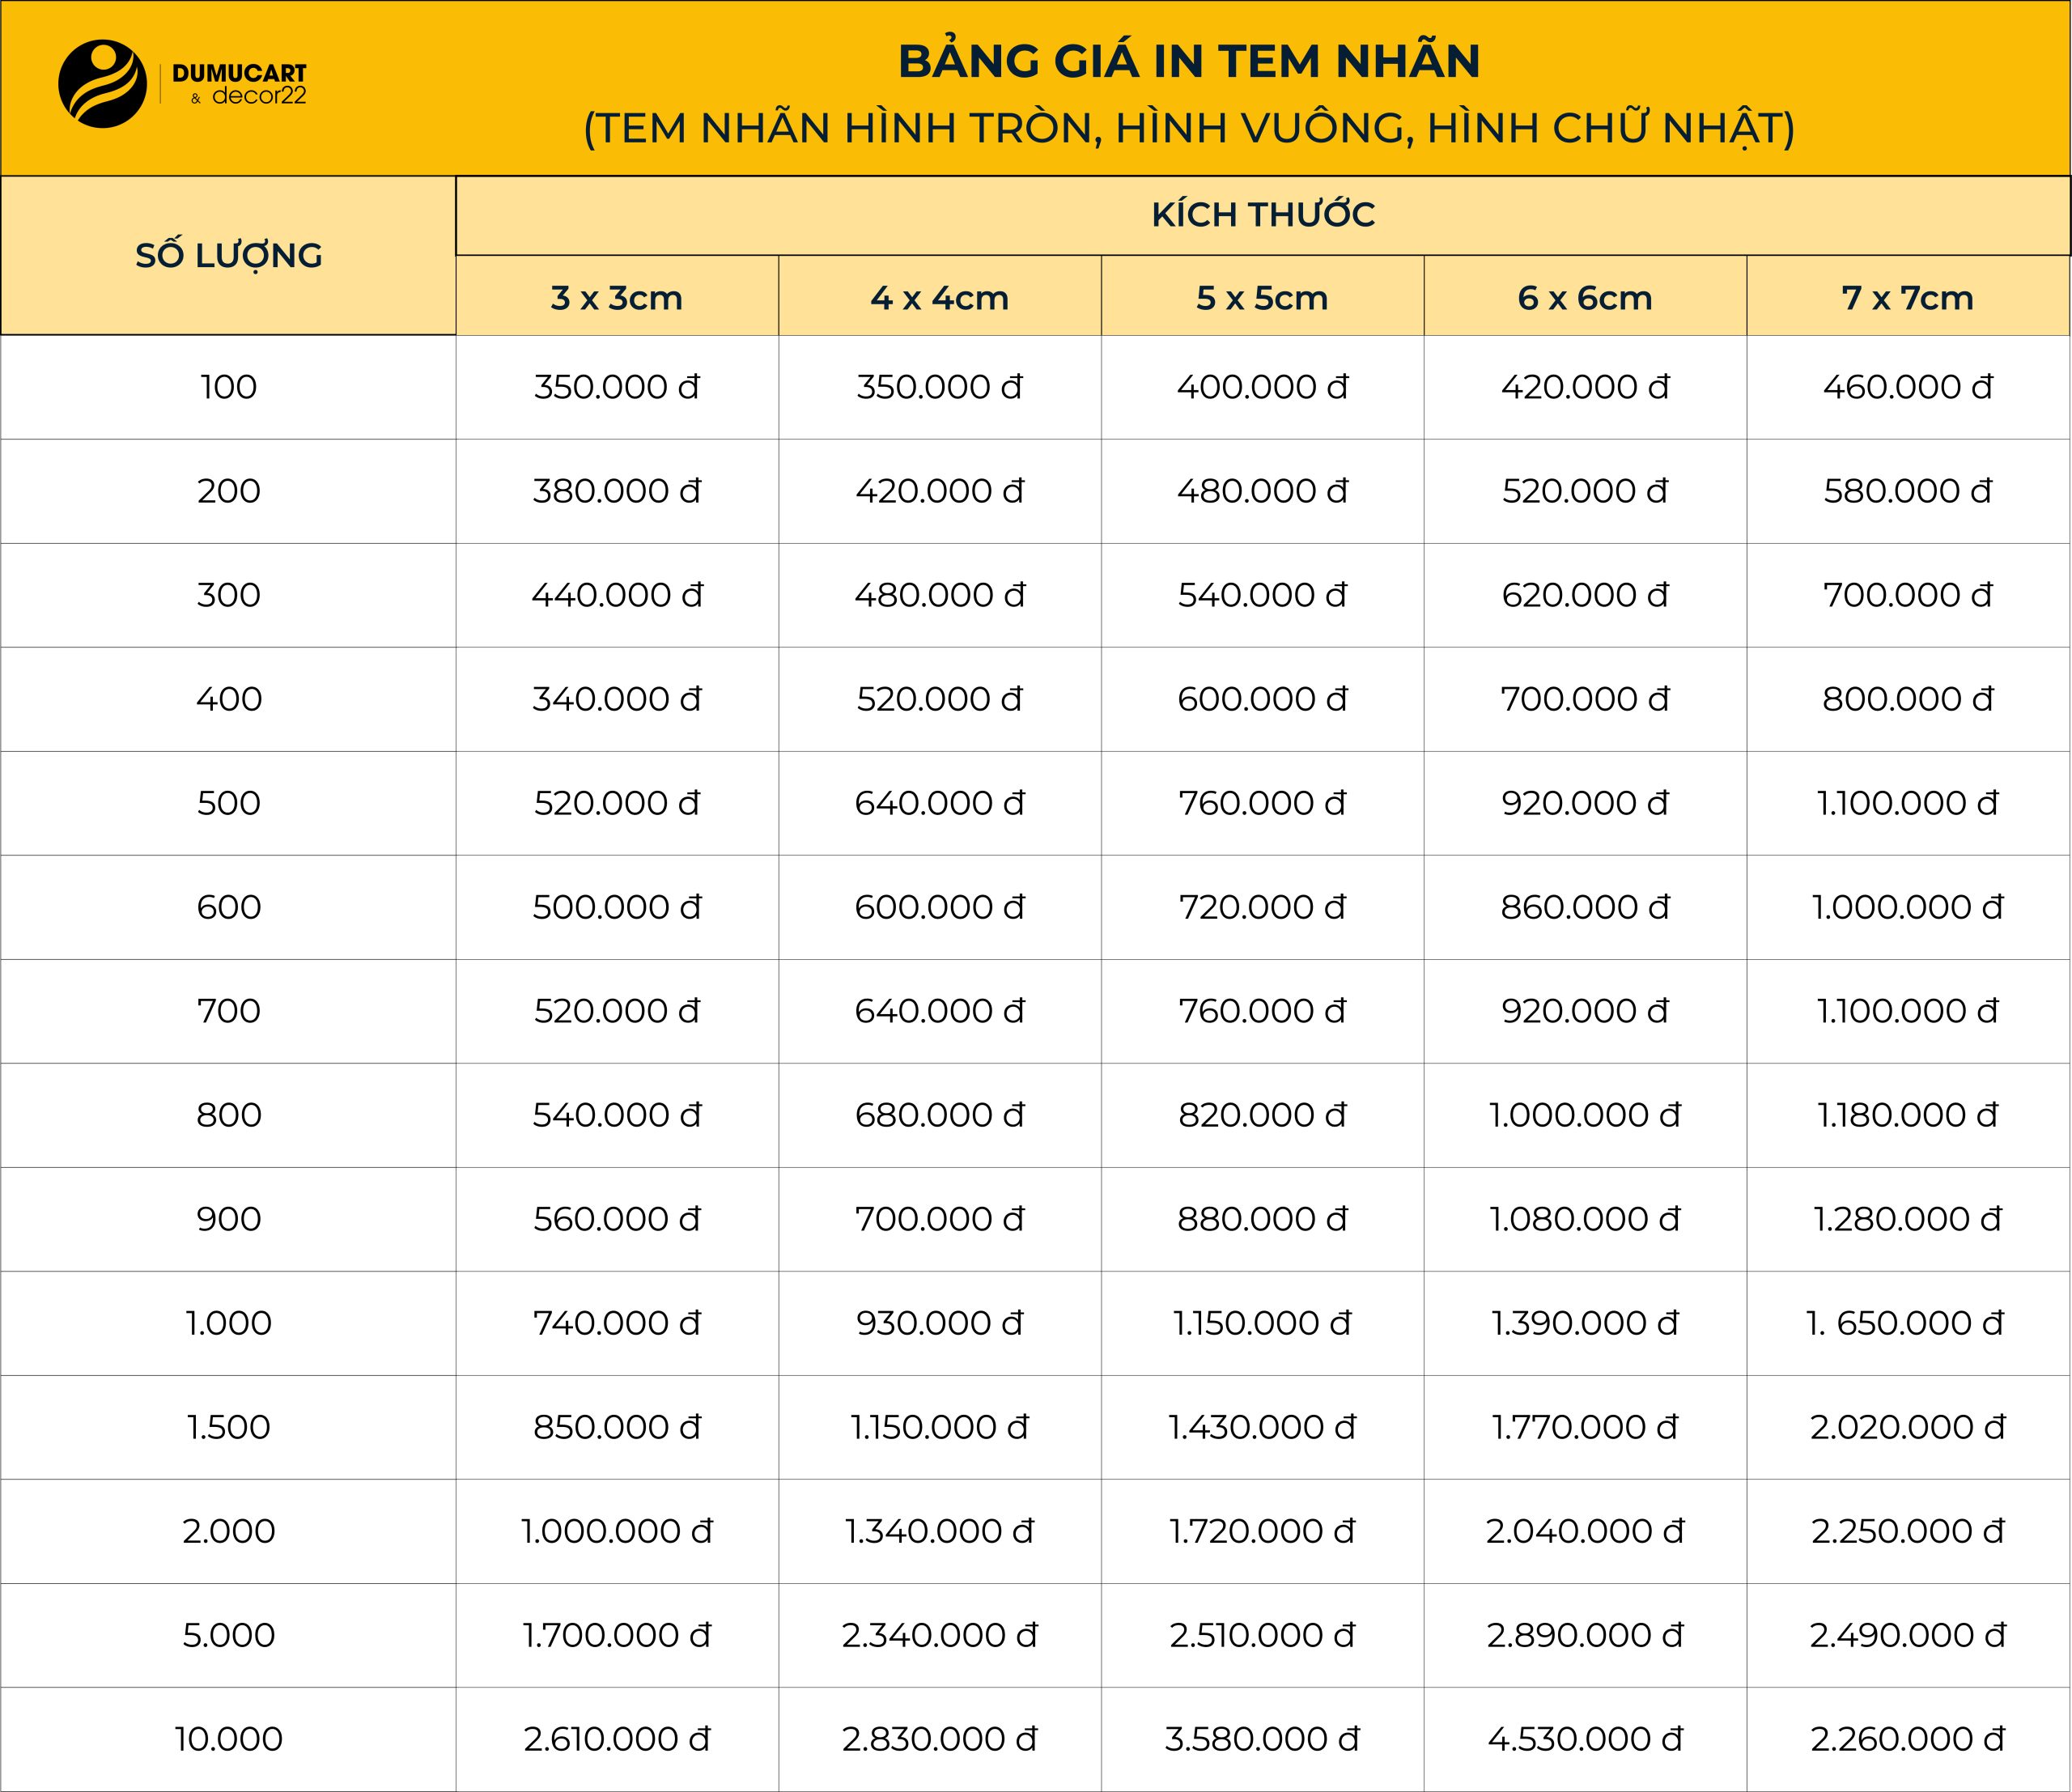Select the 1. 650.000 đ price cell

[1908, 1323]
